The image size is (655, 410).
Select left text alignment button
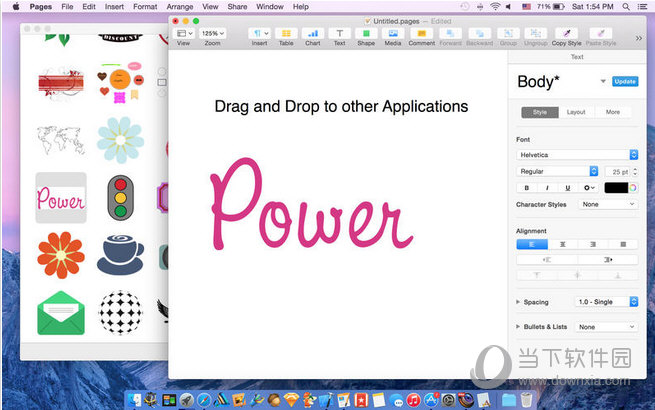pos(531,243)
